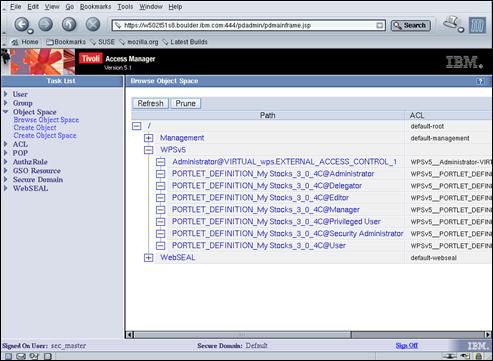The height and width of the screenshot is (361, 493).
Task: Click the horizontal scrollbar thumb
Action: [242, 334]
